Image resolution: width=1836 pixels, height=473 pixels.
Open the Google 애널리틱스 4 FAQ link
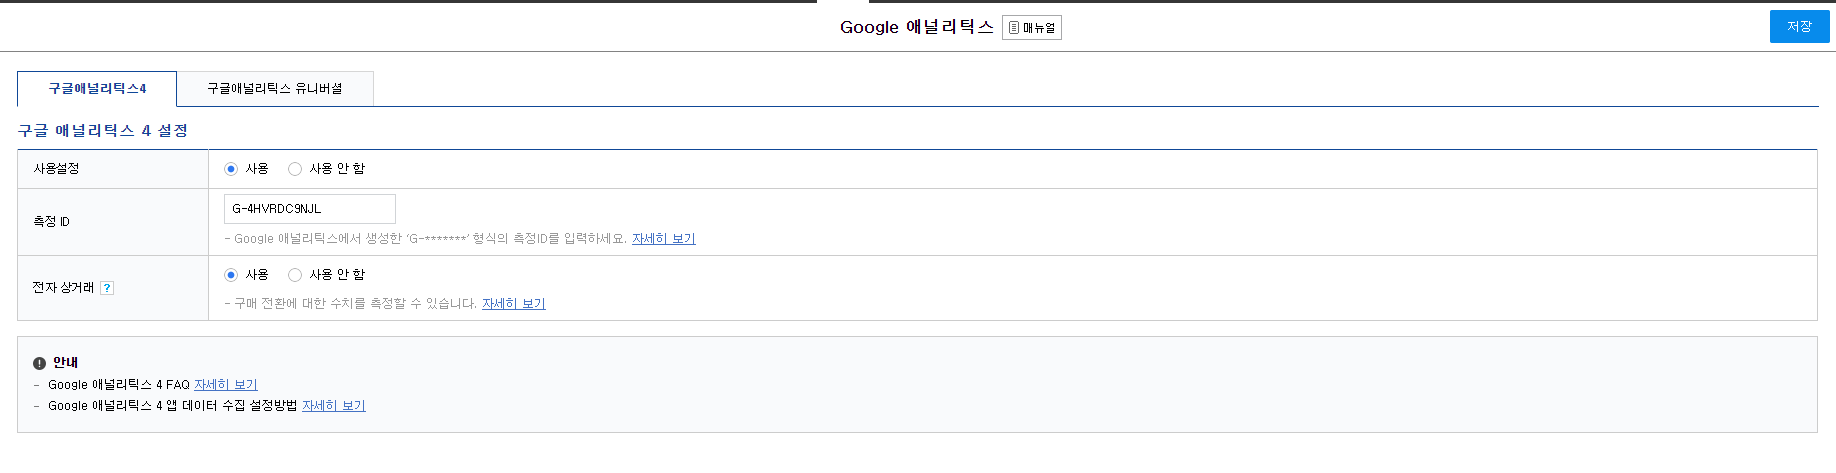(226, 385)
